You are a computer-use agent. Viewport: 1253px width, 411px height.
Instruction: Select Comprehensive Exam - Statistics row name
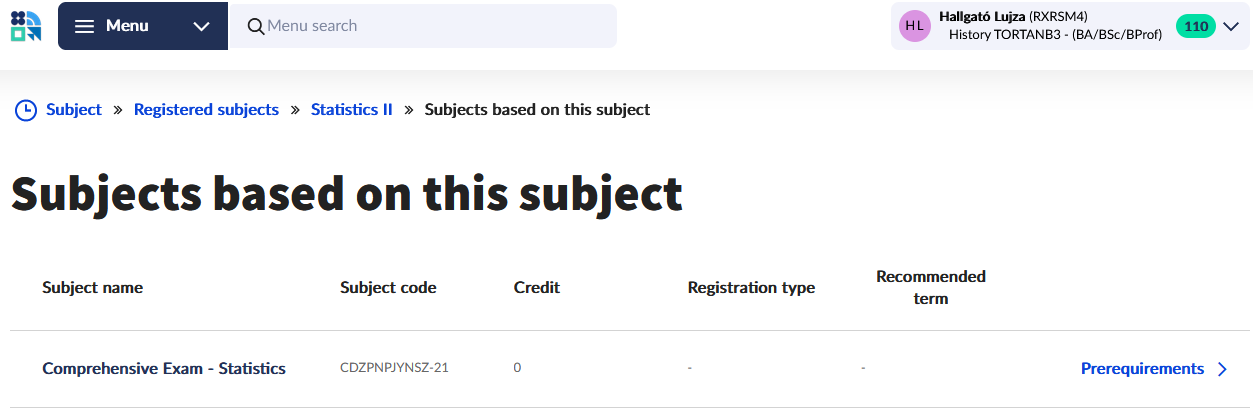pyautogui.click(x=164, y=369)
